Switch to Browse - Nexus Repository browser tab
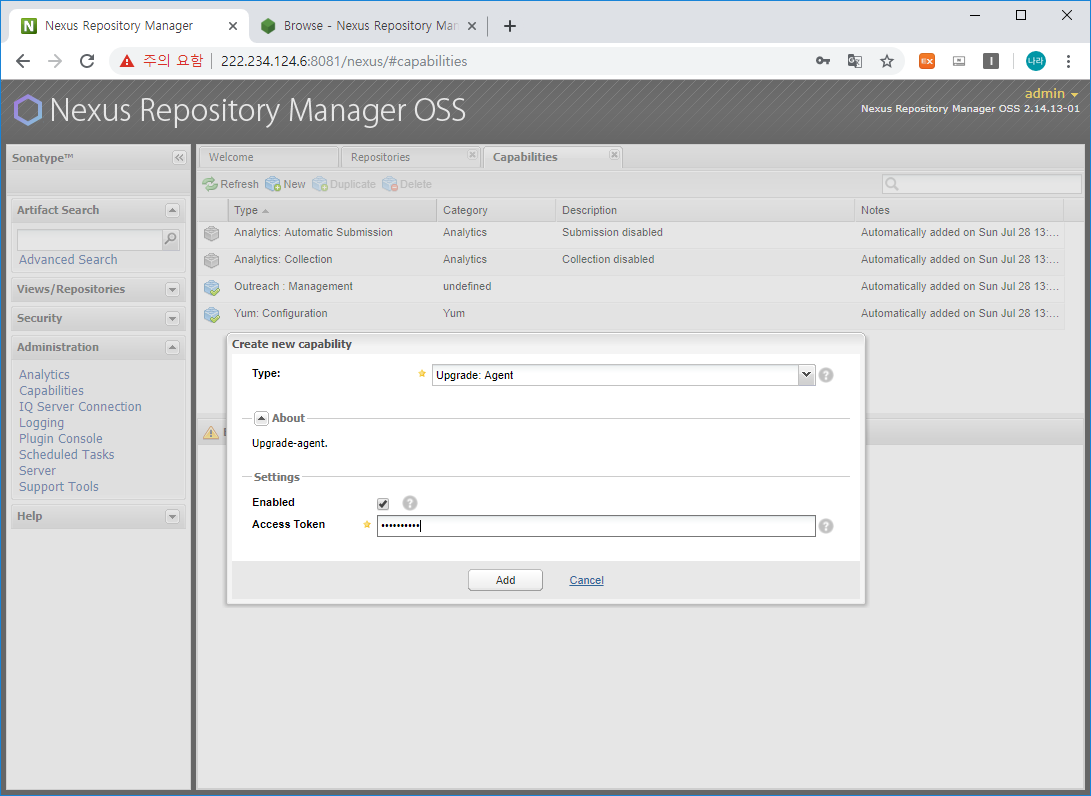This screenshot has width=1091, height=796. point(369,26)
